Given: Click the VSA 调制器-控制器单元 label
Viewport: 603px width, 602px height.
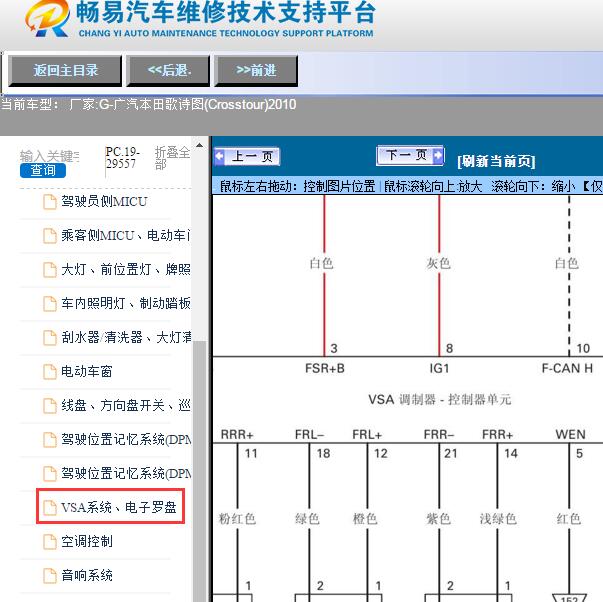Looking at the screenshot, I should pos(440,400).
